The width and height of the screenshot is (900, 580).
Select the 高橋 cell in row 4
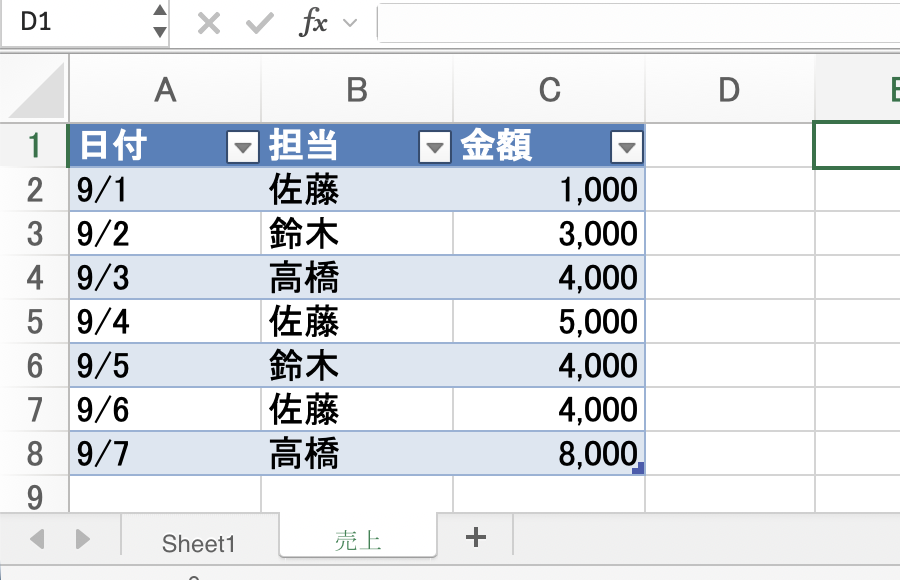click(x=357, y=277)
